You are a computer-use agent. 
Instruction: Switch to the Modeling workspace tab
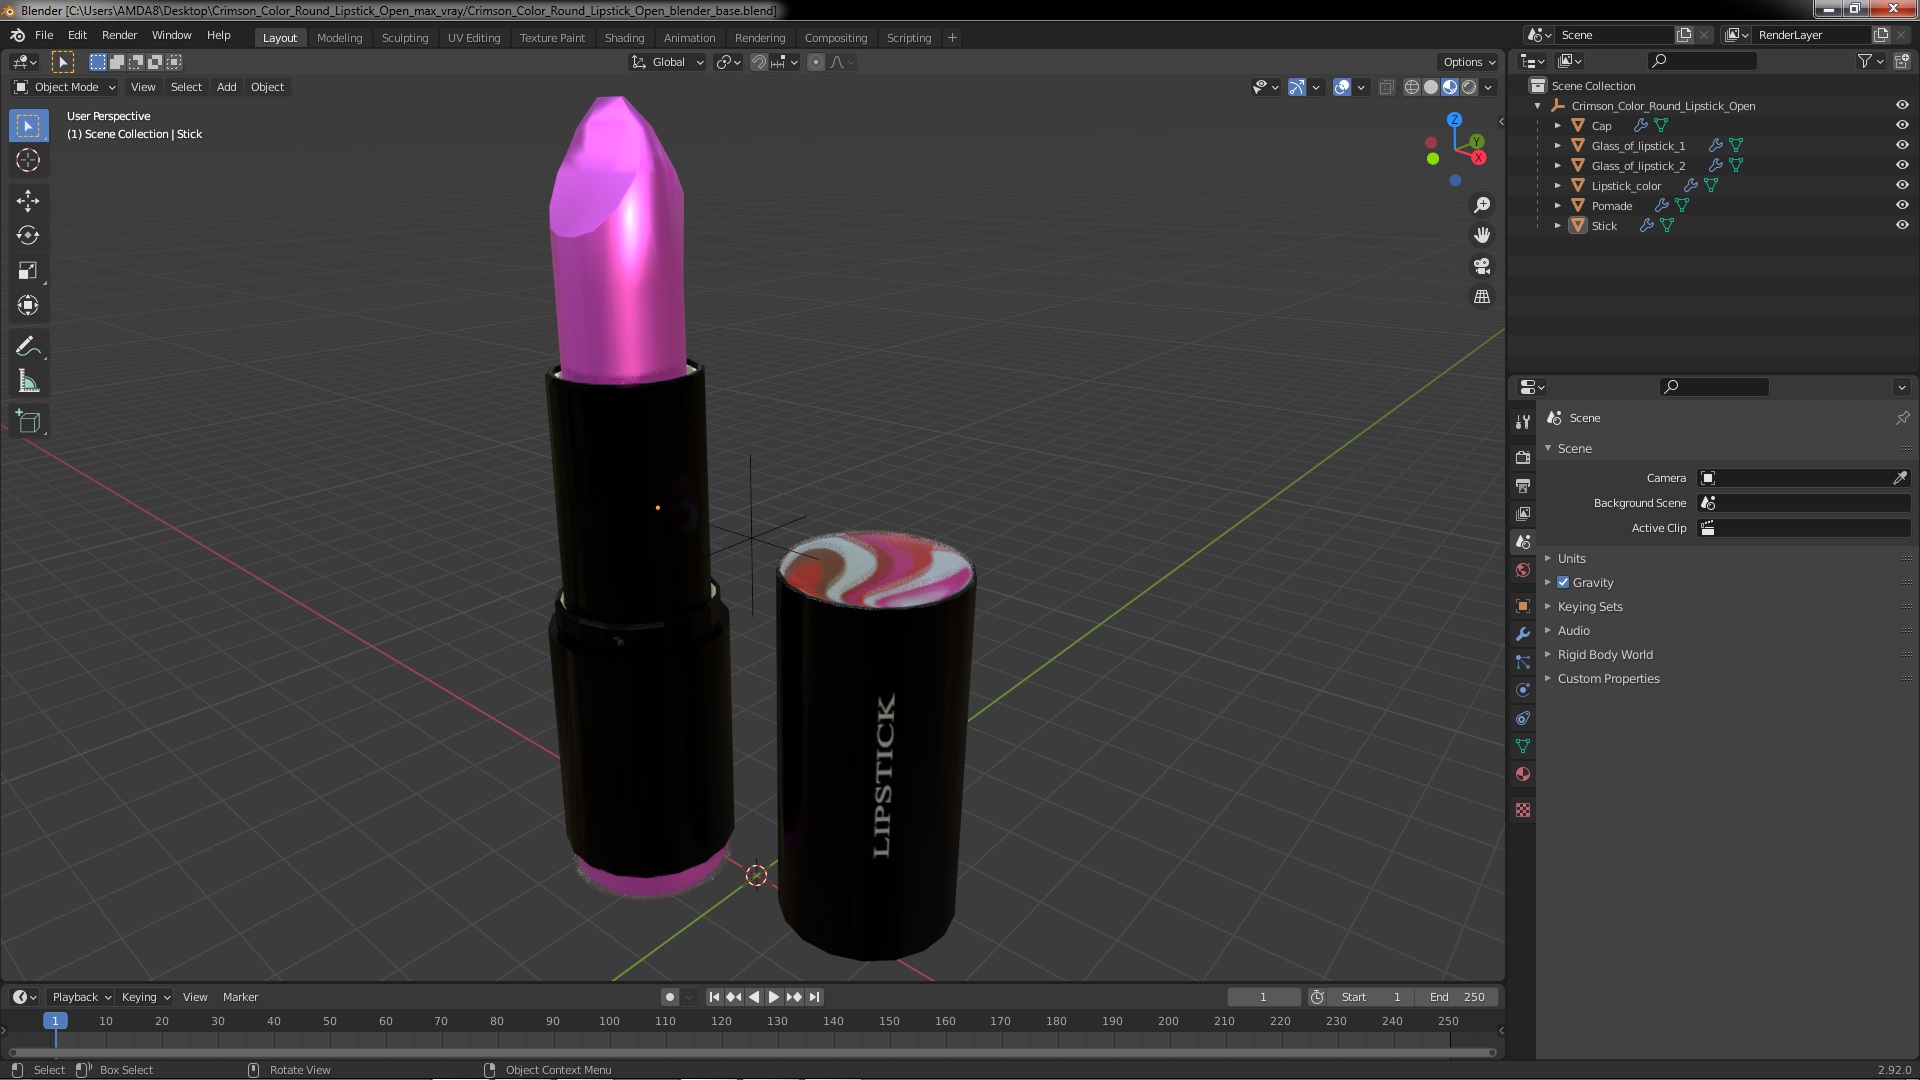tap(339, 38)
